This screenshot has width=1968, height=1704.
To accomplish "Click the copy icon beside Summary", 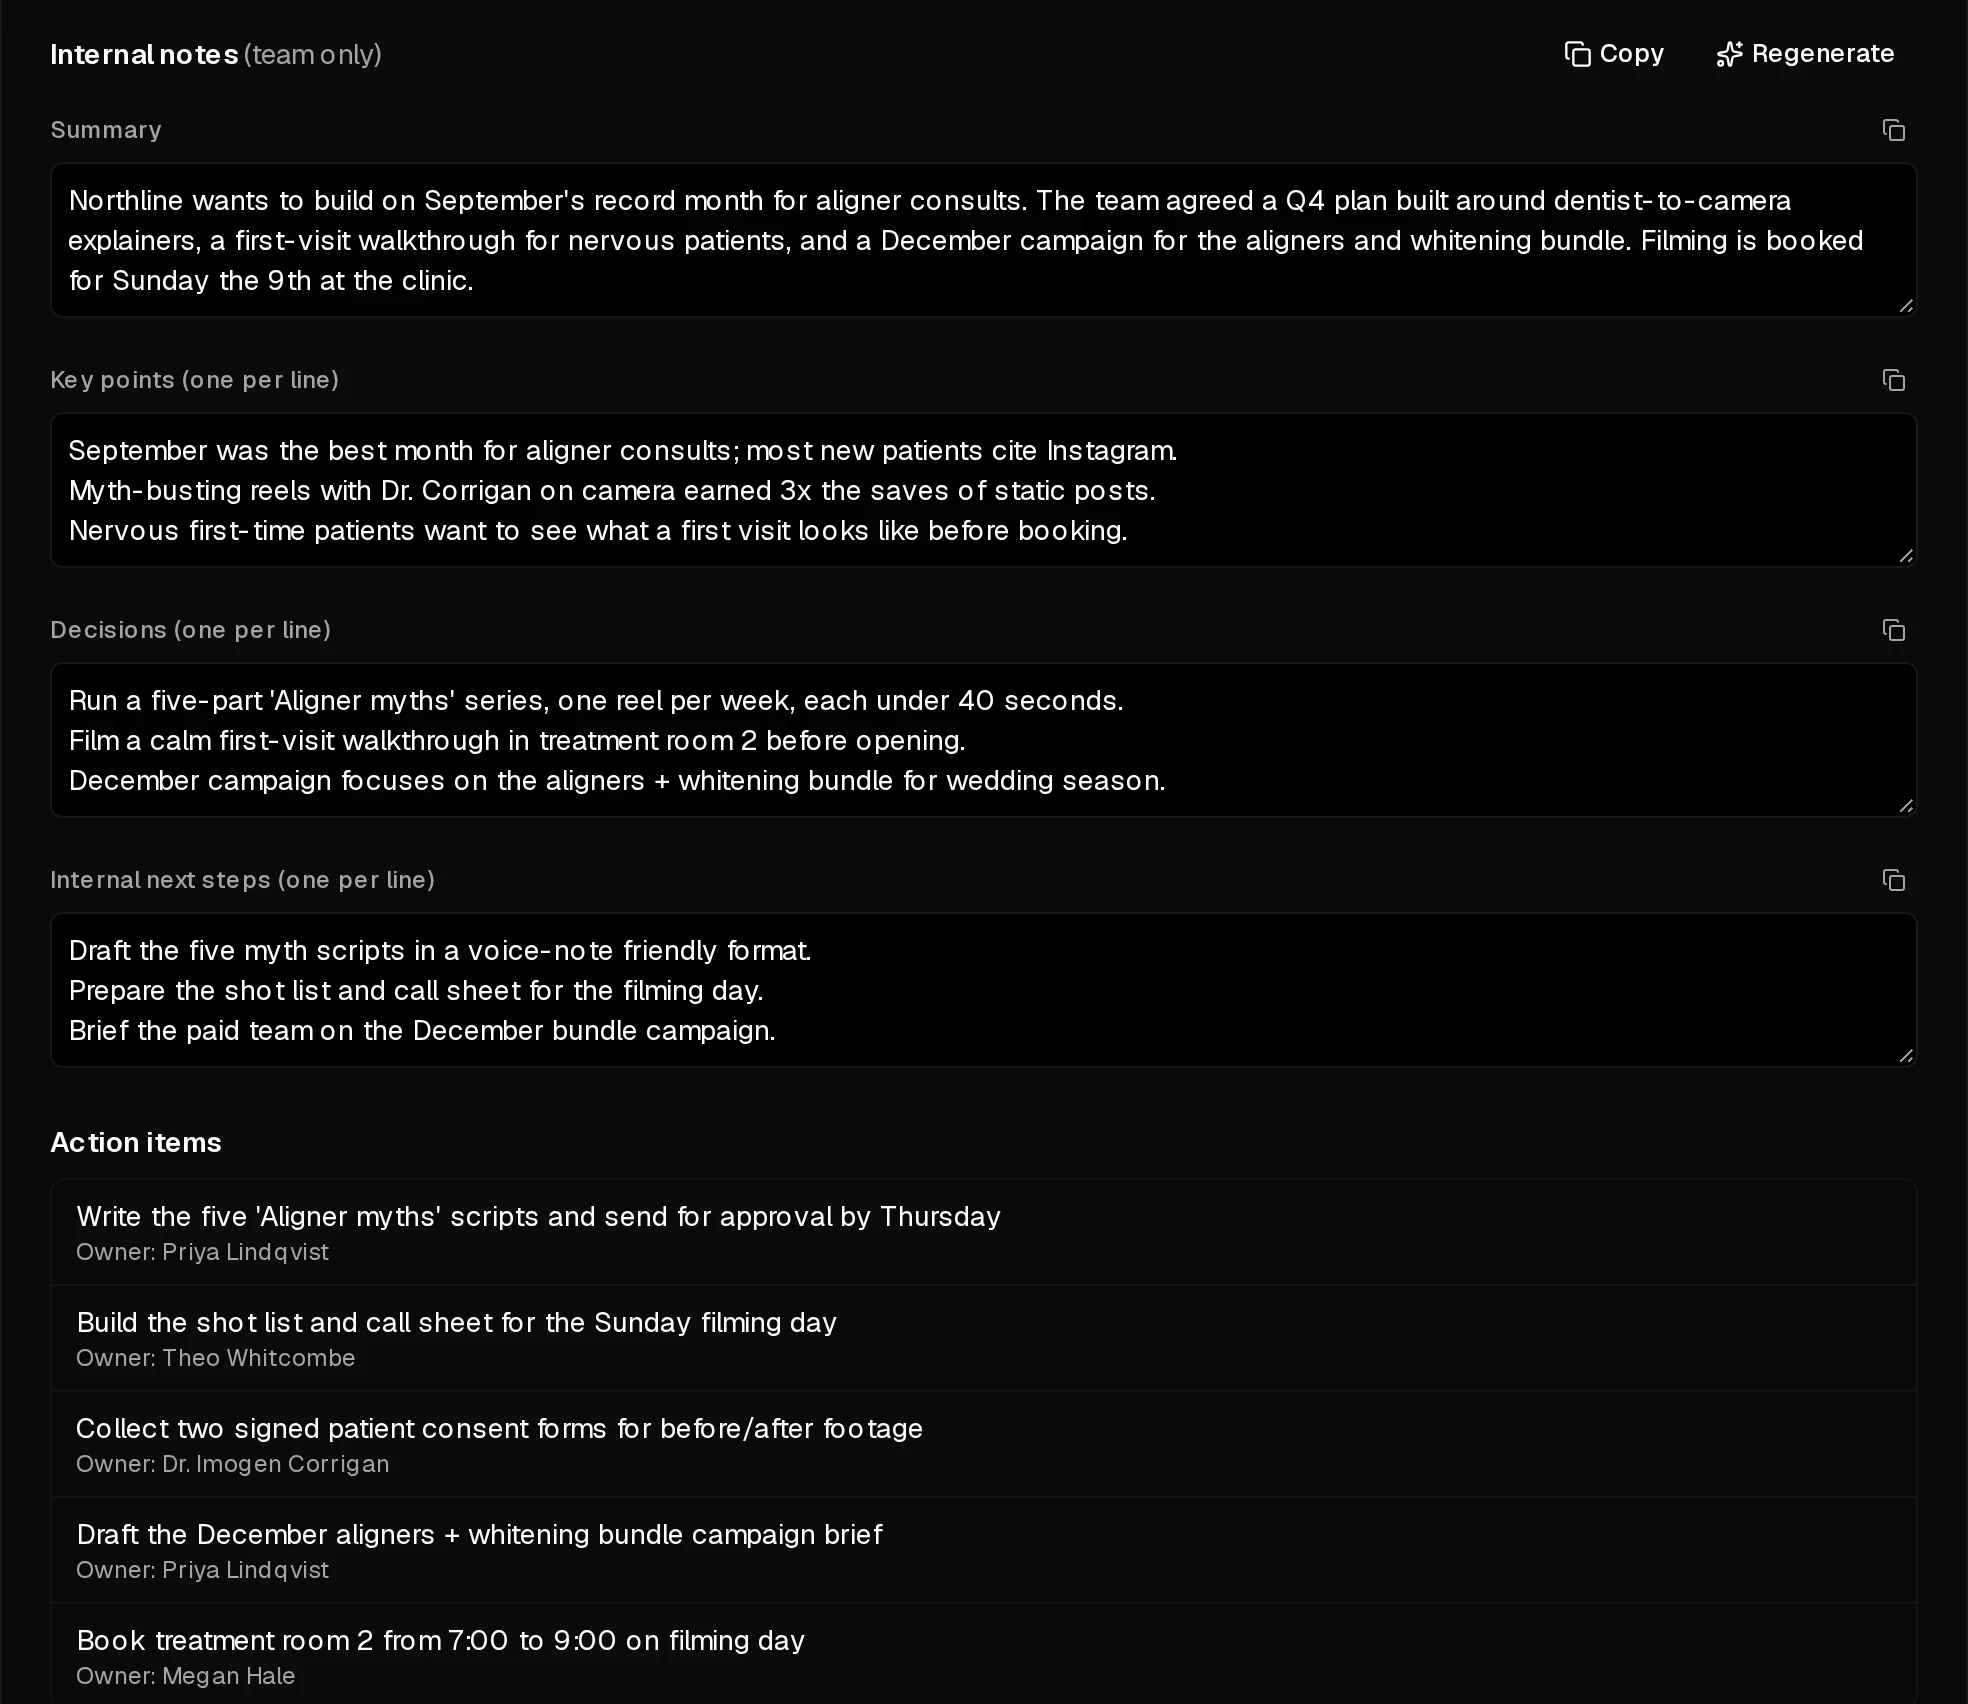I will 1894,130.
